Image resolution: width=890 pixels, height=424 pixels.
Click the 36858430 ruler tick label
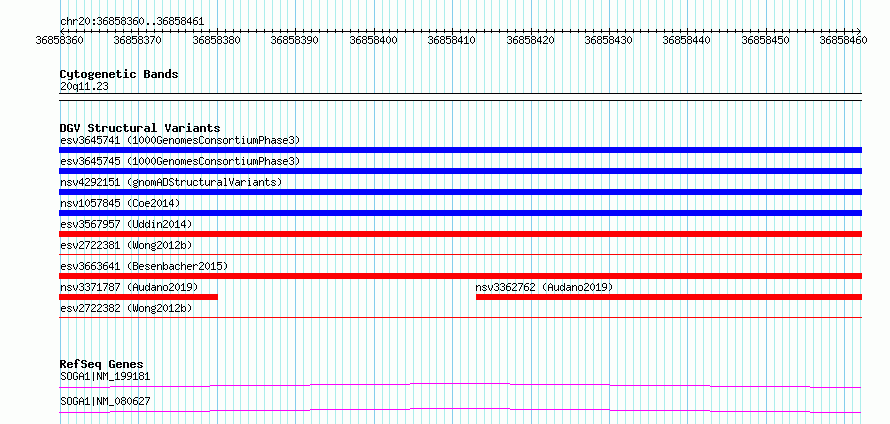[x=608, y=40]
